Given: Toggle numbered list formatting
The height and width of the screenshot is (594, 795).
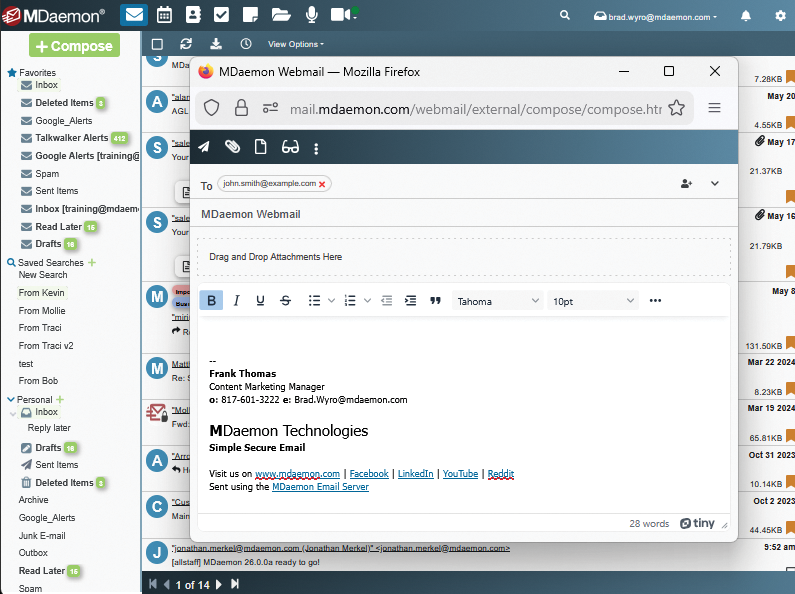Looking at the screenshot, I should (350, 301).
